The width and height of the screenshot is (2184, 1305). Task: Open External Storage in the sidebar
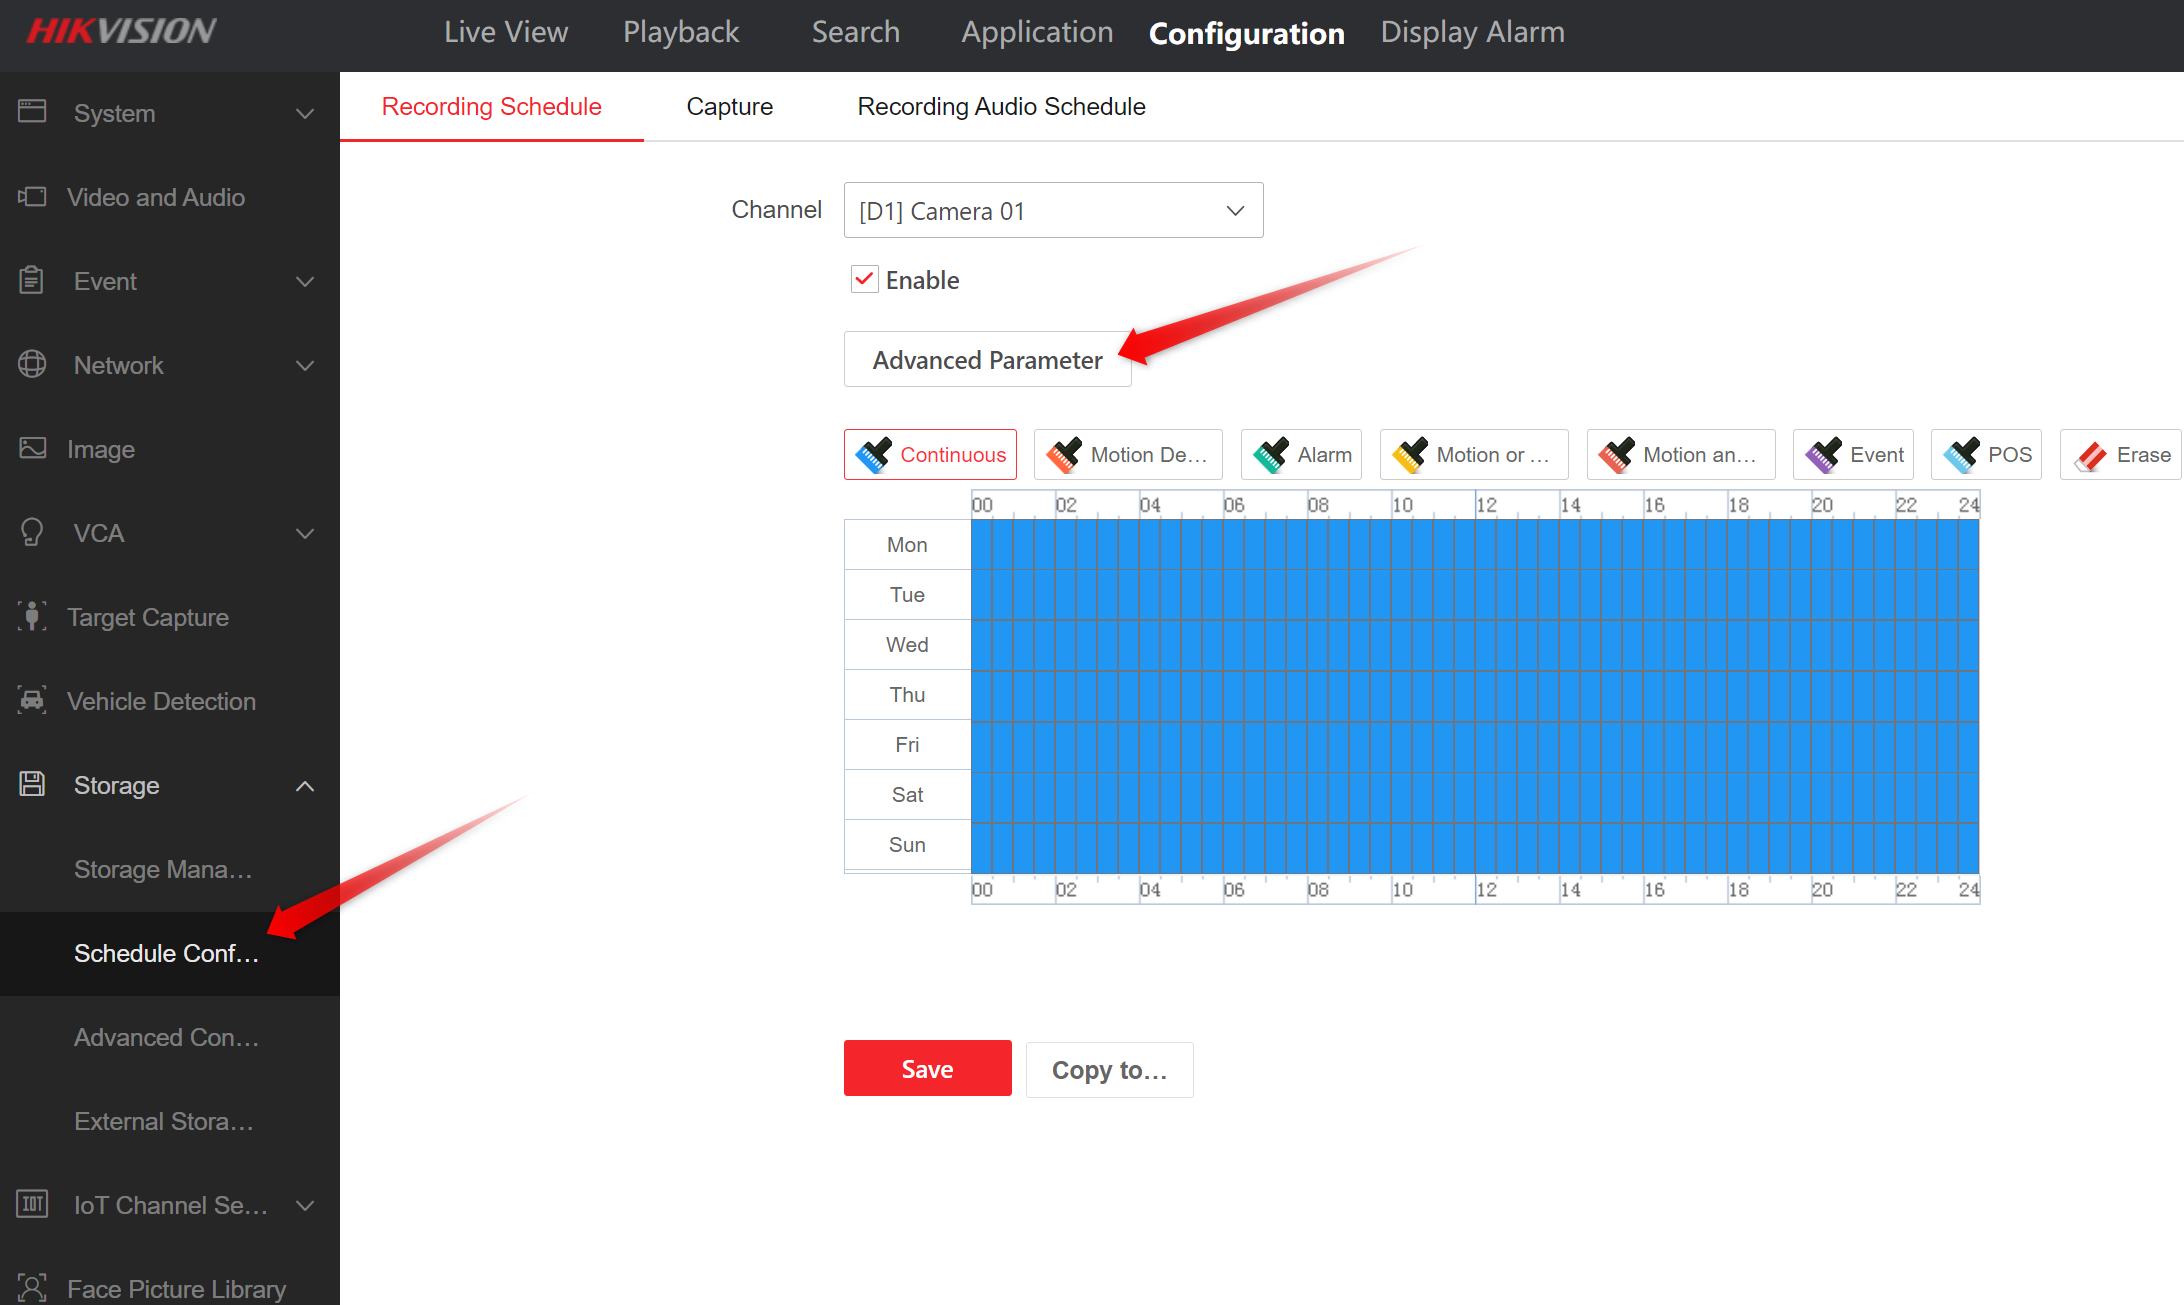(x=170, y=1122)
